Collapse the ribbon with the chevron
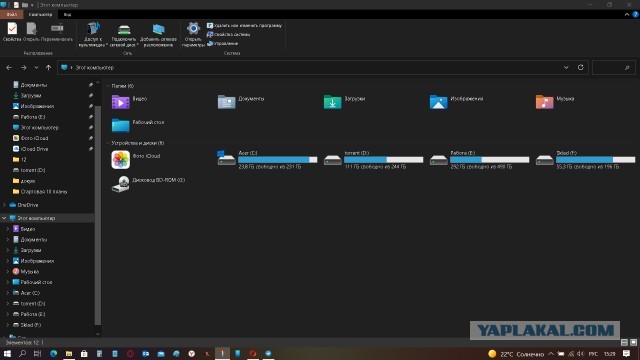The image size is (640, 360). (x=627, y=14)
